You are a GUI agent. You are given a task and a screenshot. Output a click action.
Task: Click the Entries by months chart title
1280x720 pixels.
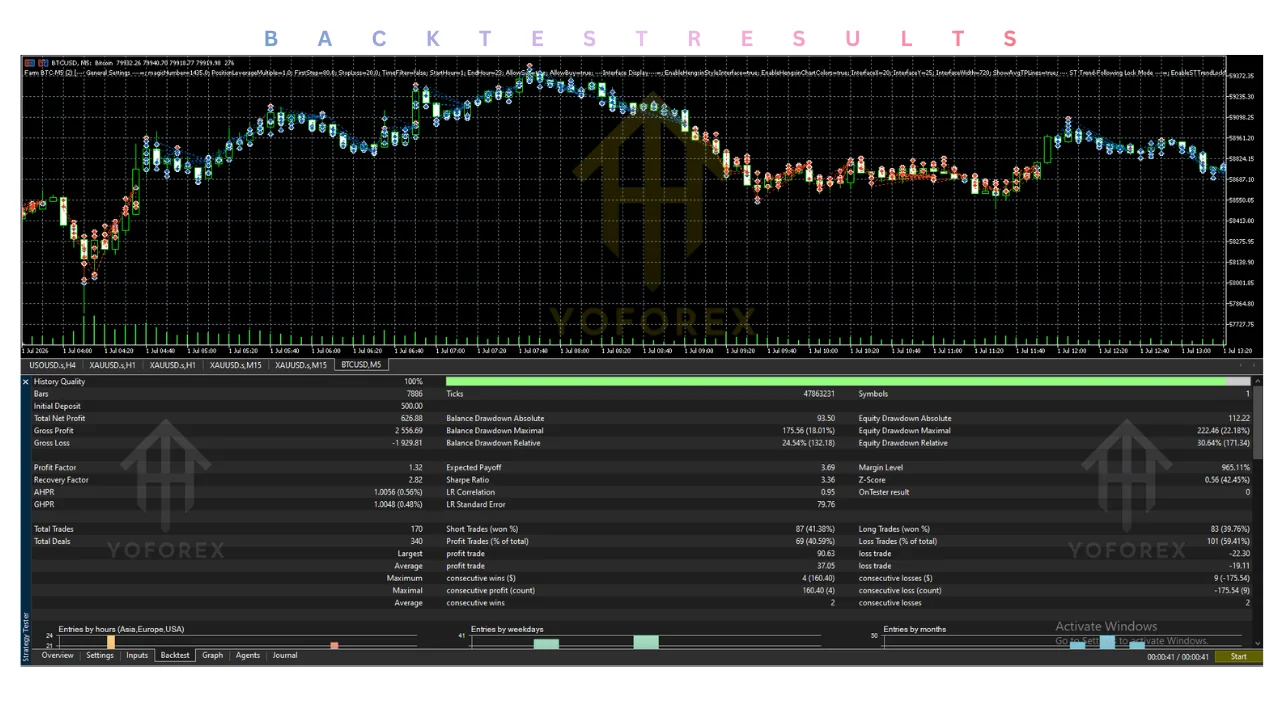click(x=915, y=629)
